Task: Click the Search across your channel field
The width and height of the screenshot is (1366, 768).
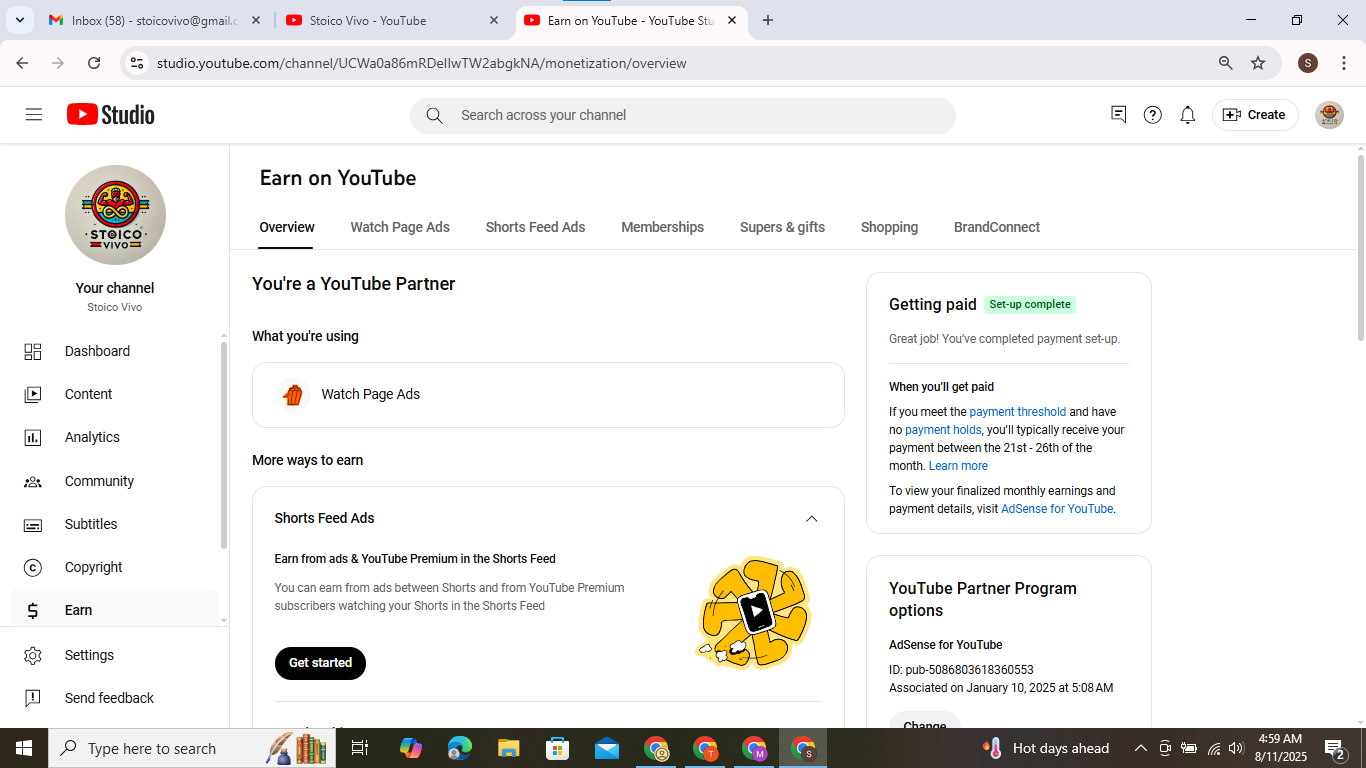Action: (x=683, y=115)
